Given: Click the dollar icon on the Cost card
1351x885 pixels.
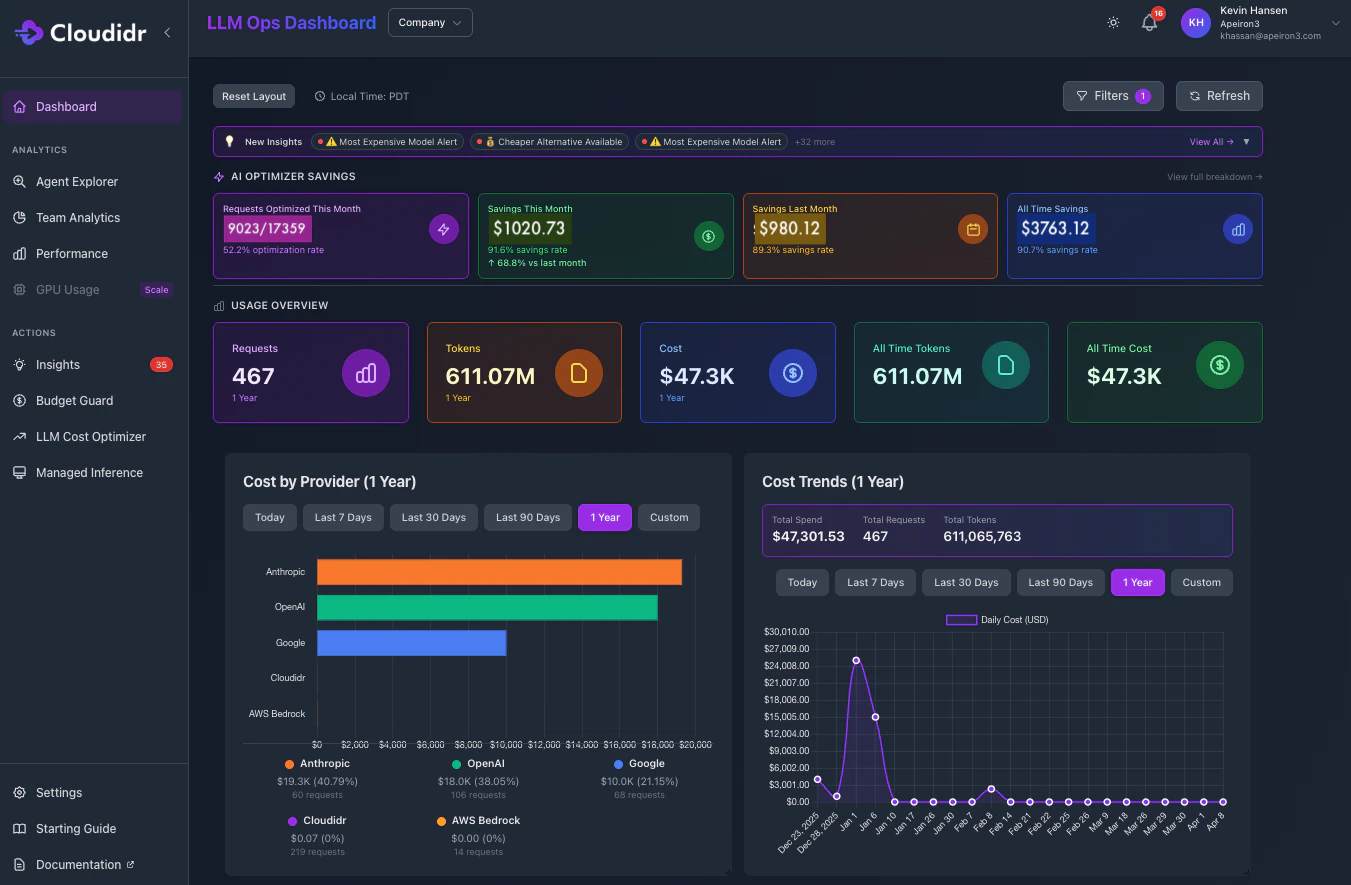Looking at the screenshot, I should (x=792, y=372).
